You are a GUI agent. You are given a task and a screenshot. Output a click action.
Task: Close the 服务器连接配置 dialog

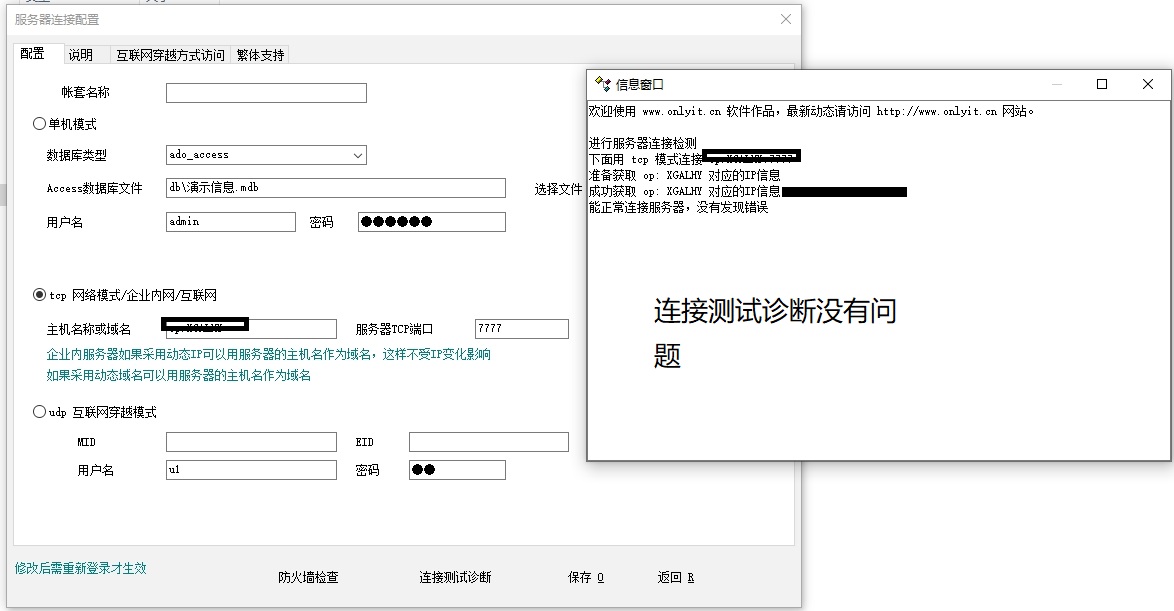point(786,19)
